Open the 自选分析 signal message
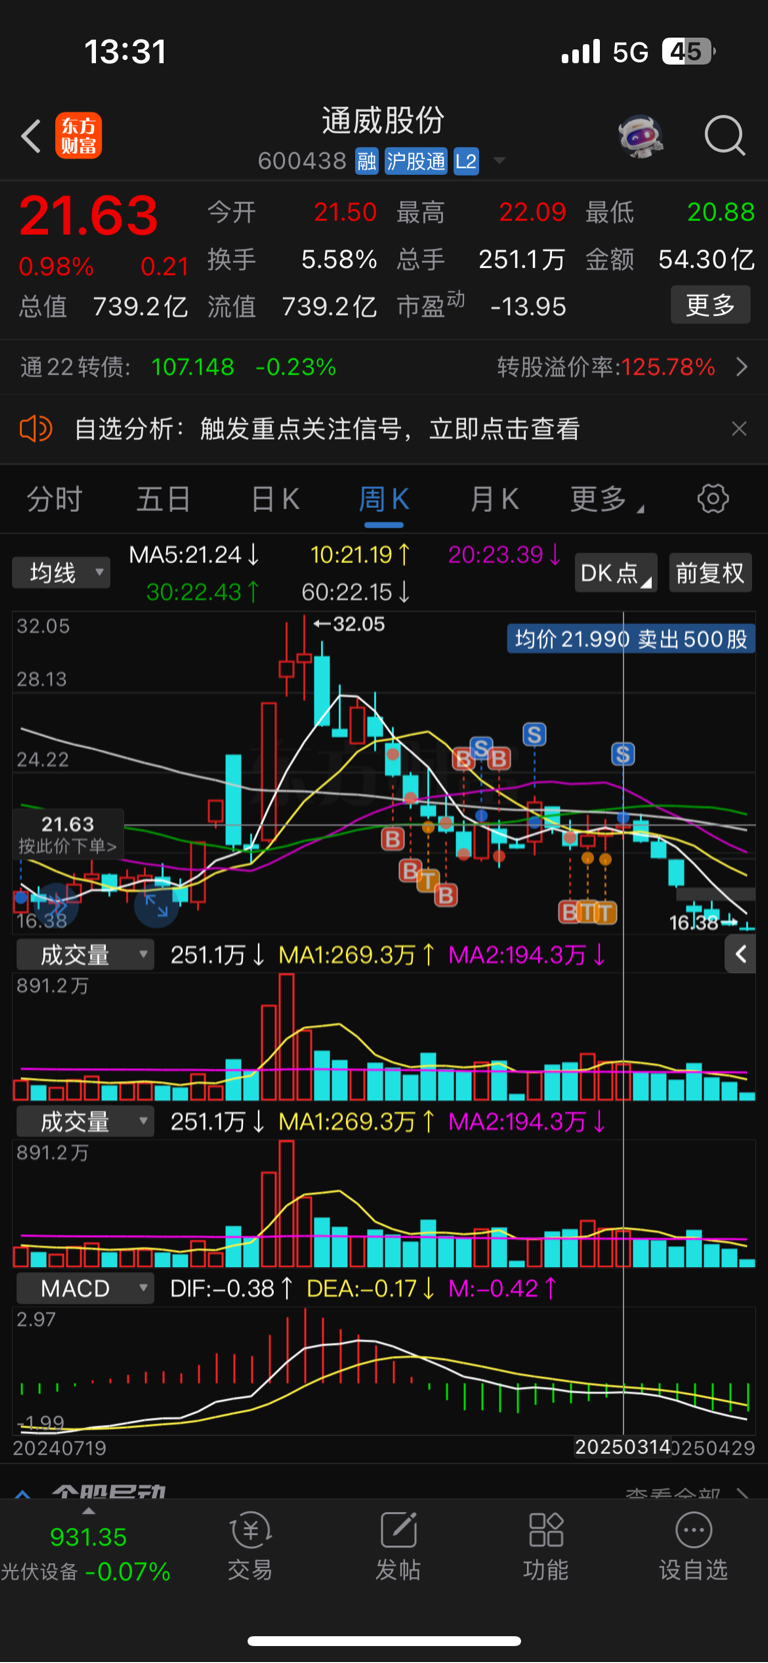The image size is (768, 1663). pyautogui.click(x=327, y=429)
